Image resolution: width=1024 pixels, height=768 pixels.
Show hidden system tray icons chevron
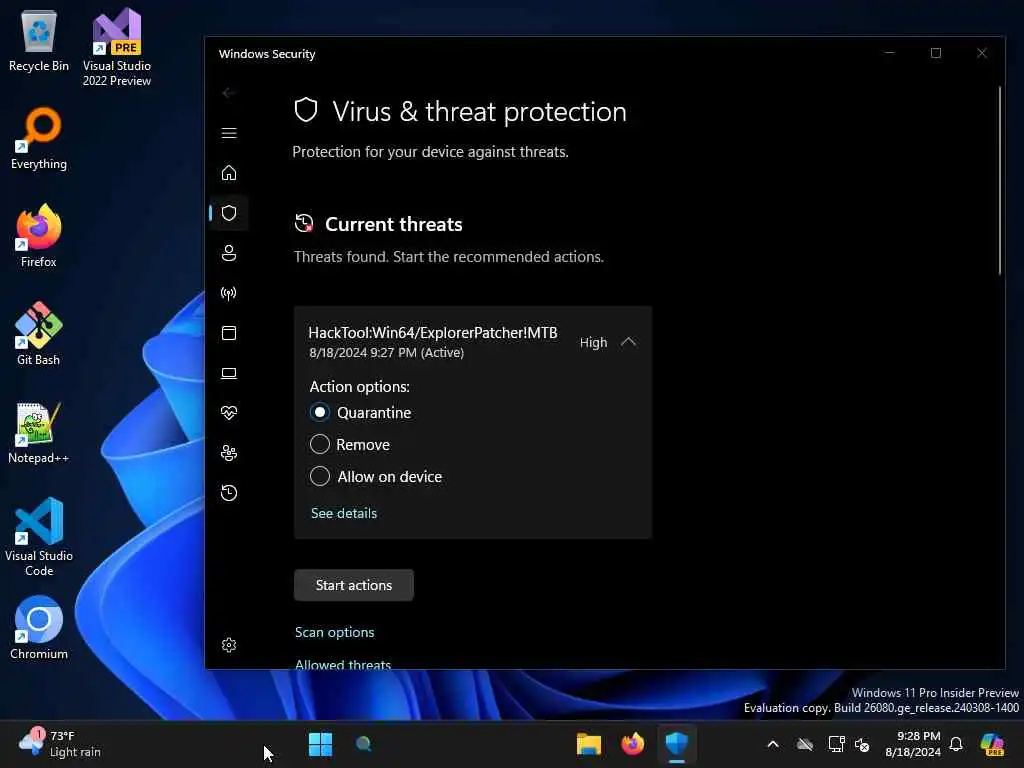point(773,744)
